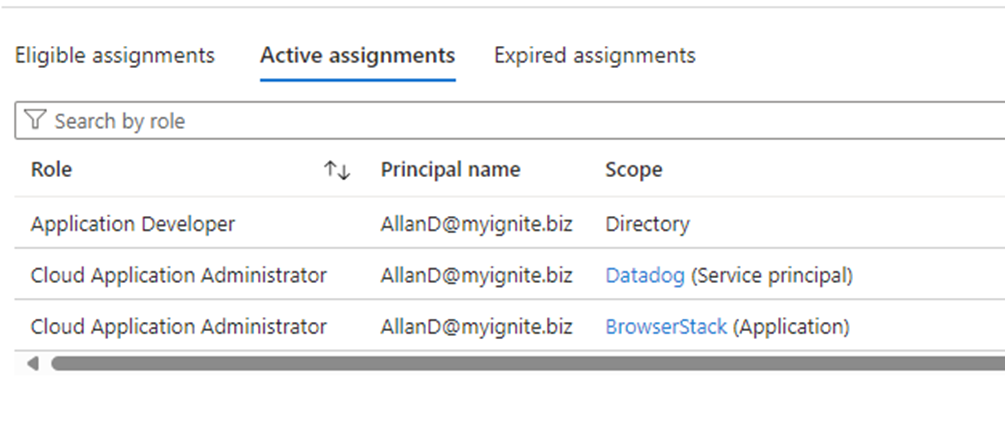Click AllanD principal name in Application Developer row
The width and height of the screenshot is (1005, 430).
[x=476, y=224]
